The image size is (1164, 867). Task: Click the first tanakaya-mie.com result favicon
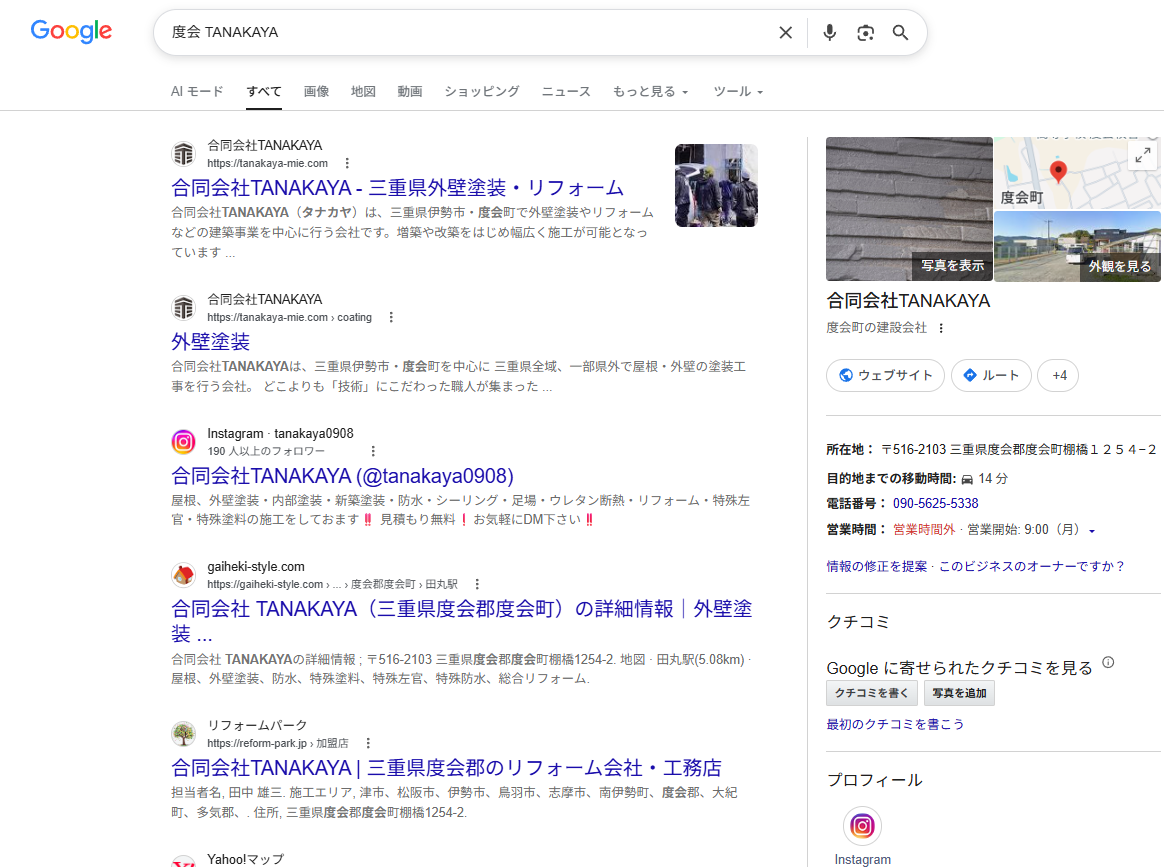[183, 154]
